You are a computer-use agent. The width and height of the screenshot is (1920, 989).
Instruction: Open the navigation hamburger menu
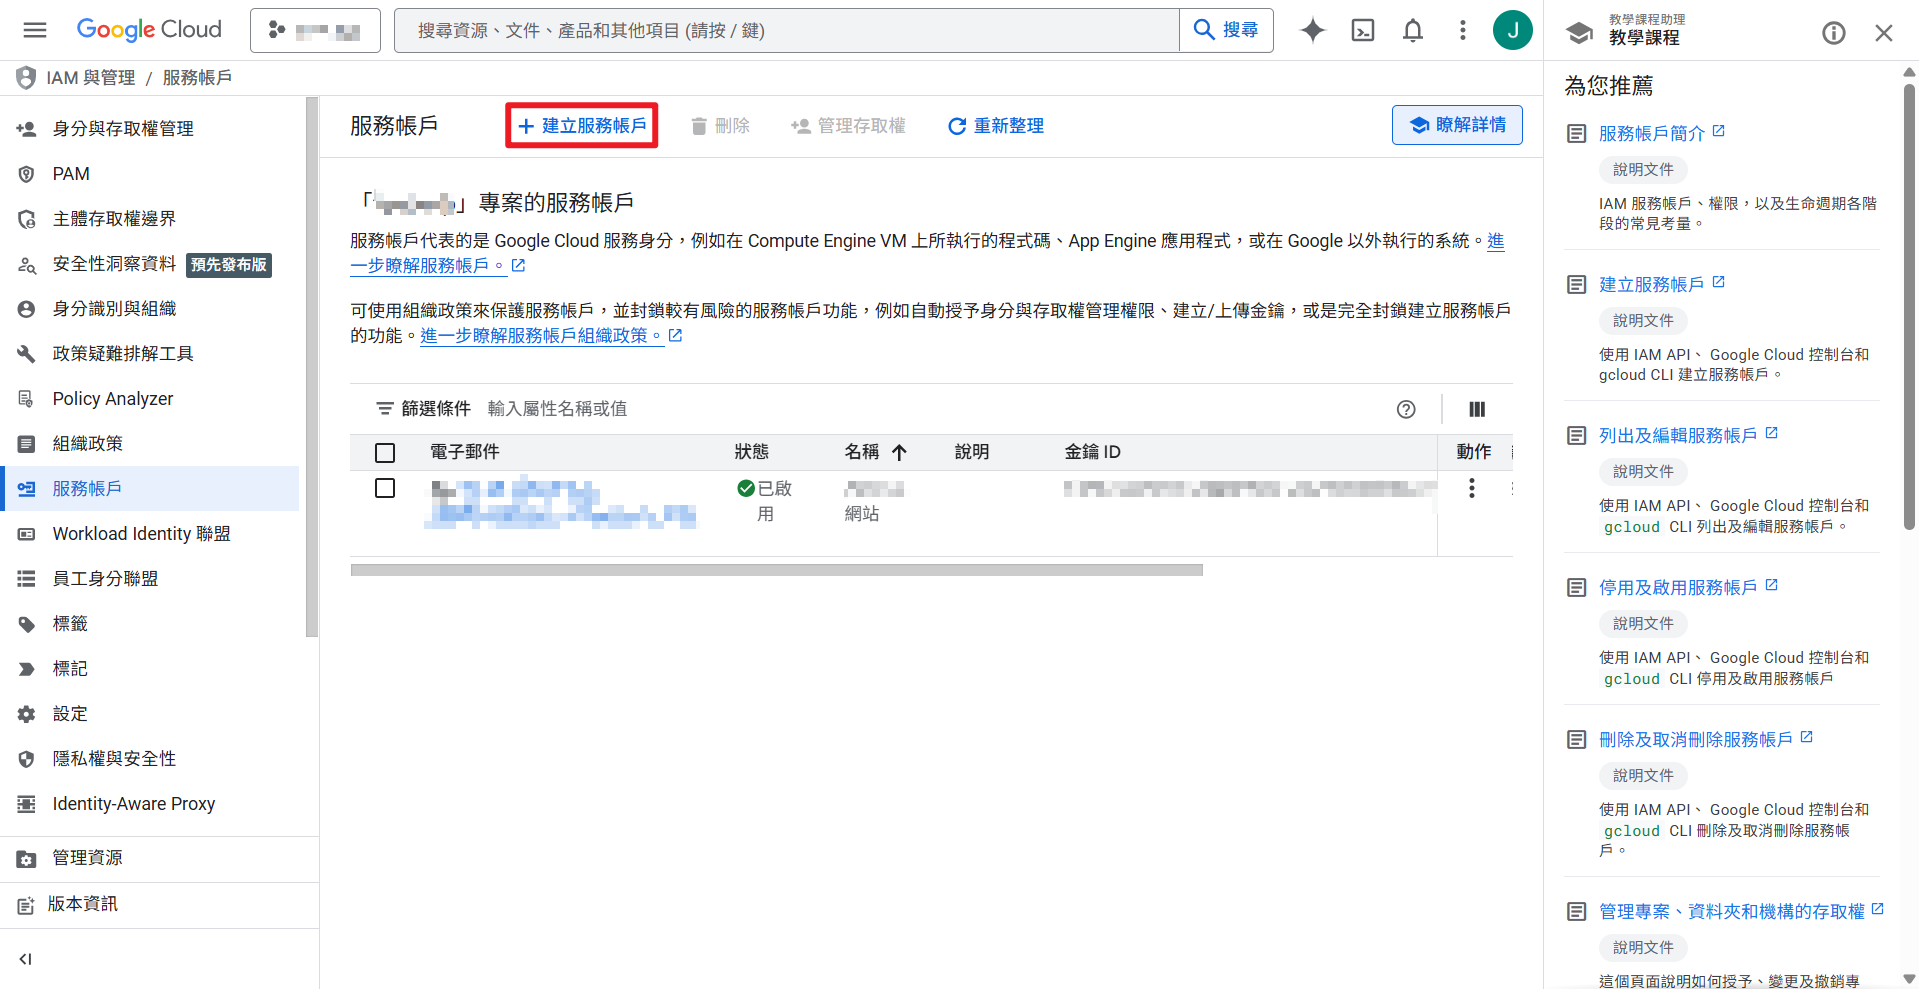pos(35,30)
